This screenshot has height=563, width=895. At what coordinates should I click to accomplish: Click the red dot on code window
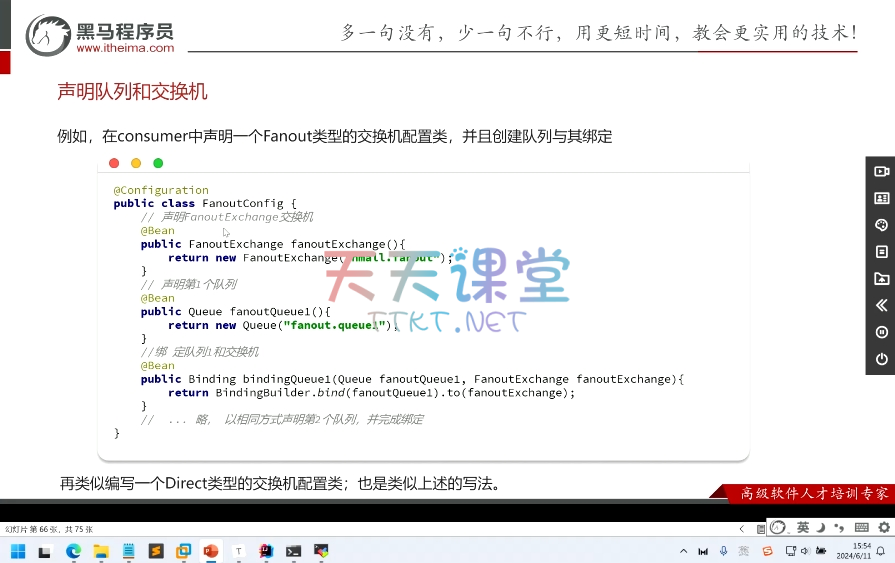(x=114, y=163)
